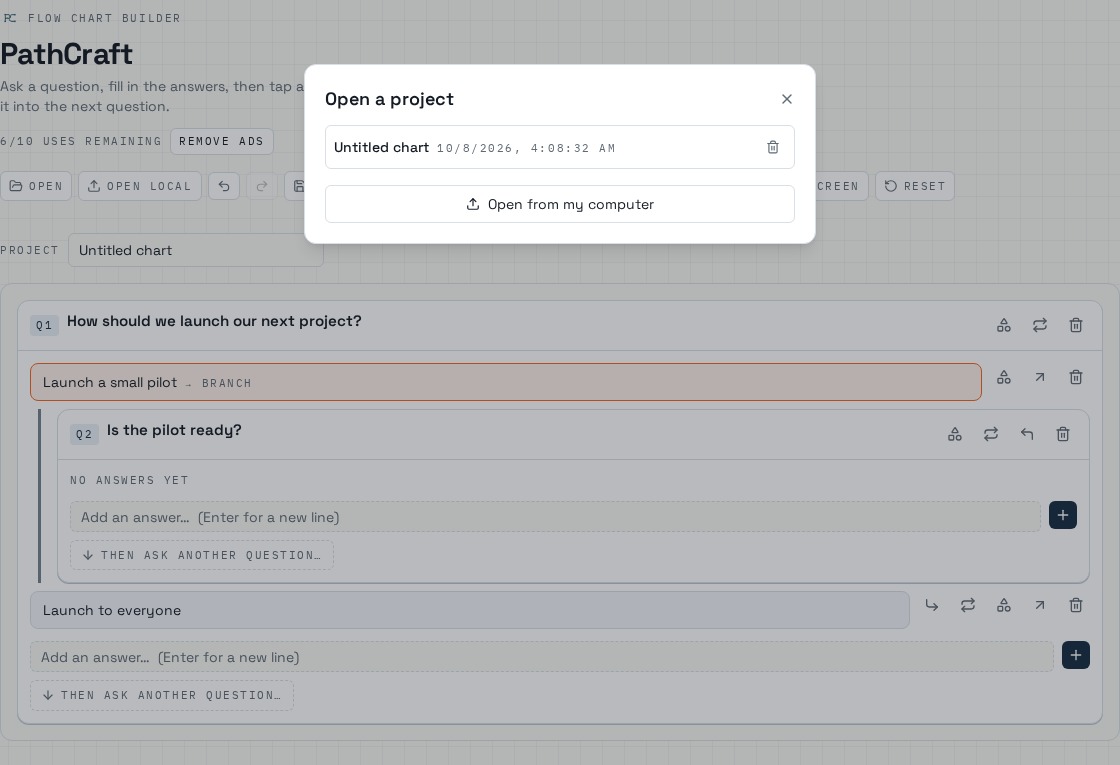Click the shapes icon for 'Launch a small pilot'
The width and height of the screenshot is (1120, 765).
click(x=1004, y=377)
